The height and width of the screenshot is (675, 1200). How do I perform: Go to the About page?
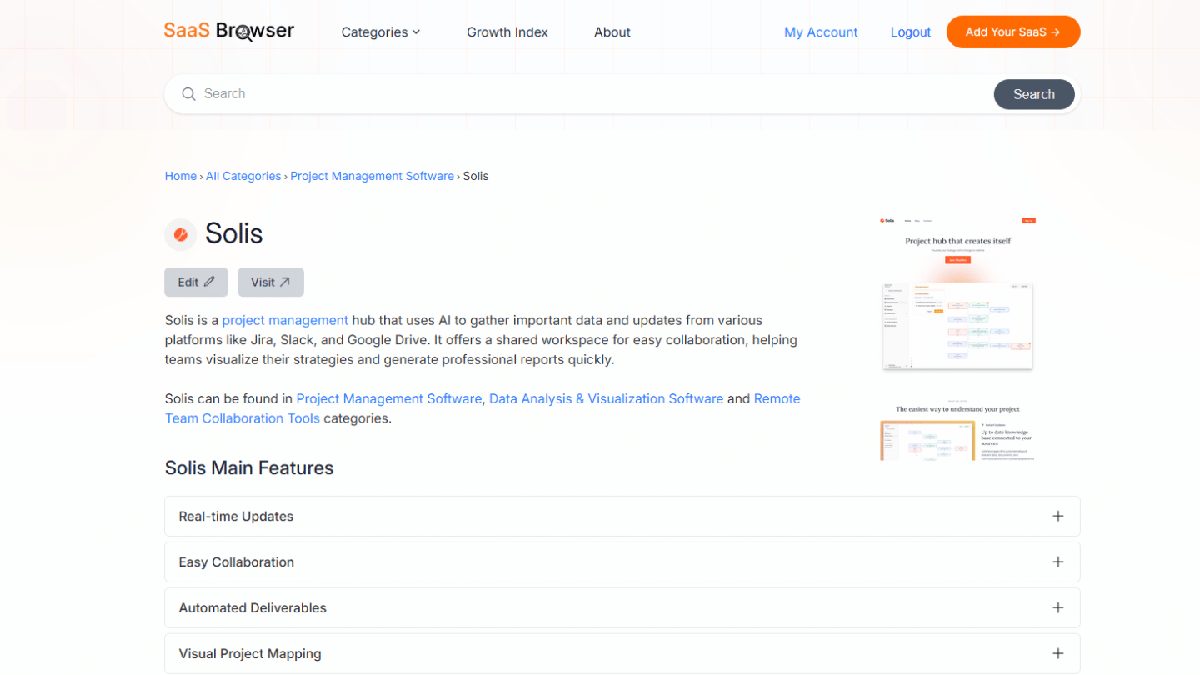(x=612, y=32)
